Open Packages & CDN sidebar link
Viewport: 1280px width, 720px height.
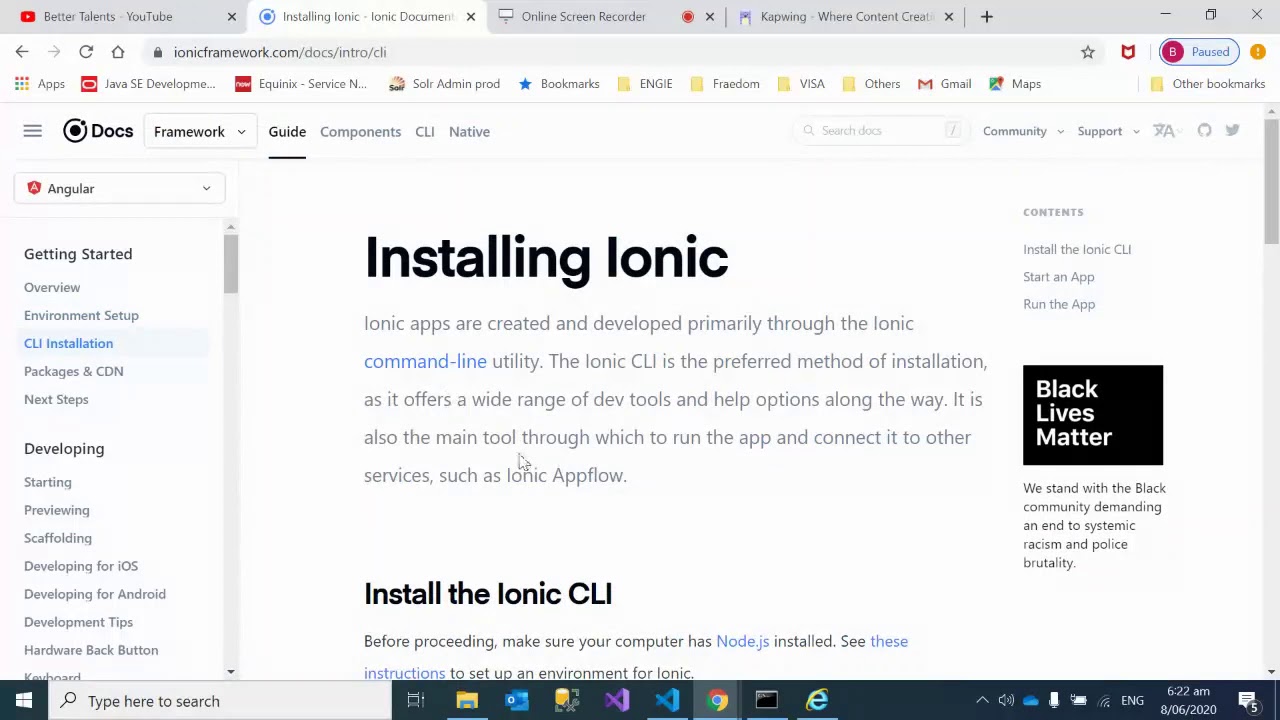click(73, 371)
